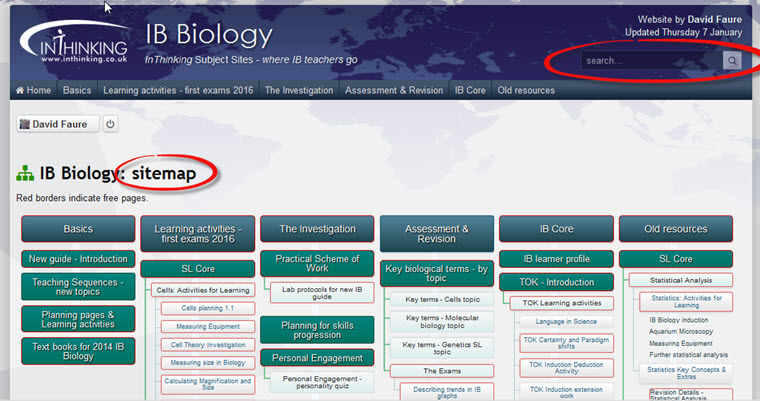Select Statistical Analysis under Old resources

coord(681,280)
